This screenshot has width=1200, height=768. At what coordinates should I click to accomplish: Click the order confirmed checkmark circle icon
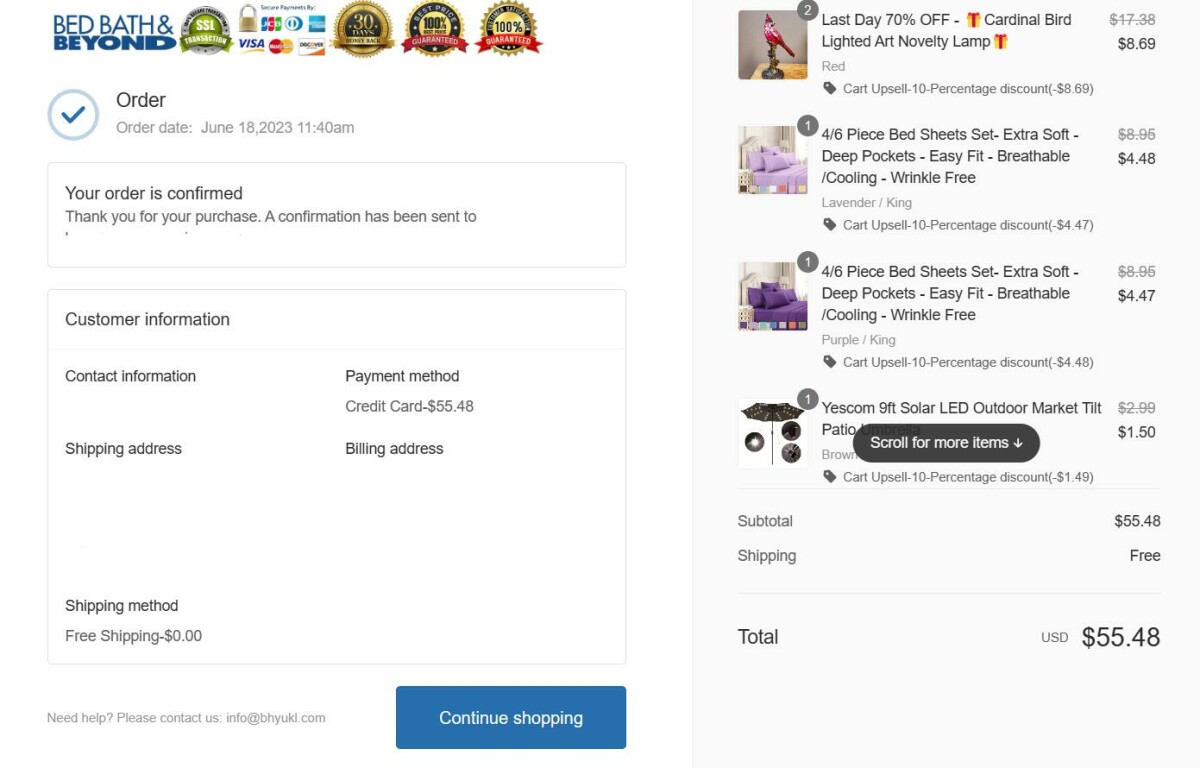point(73,115)
